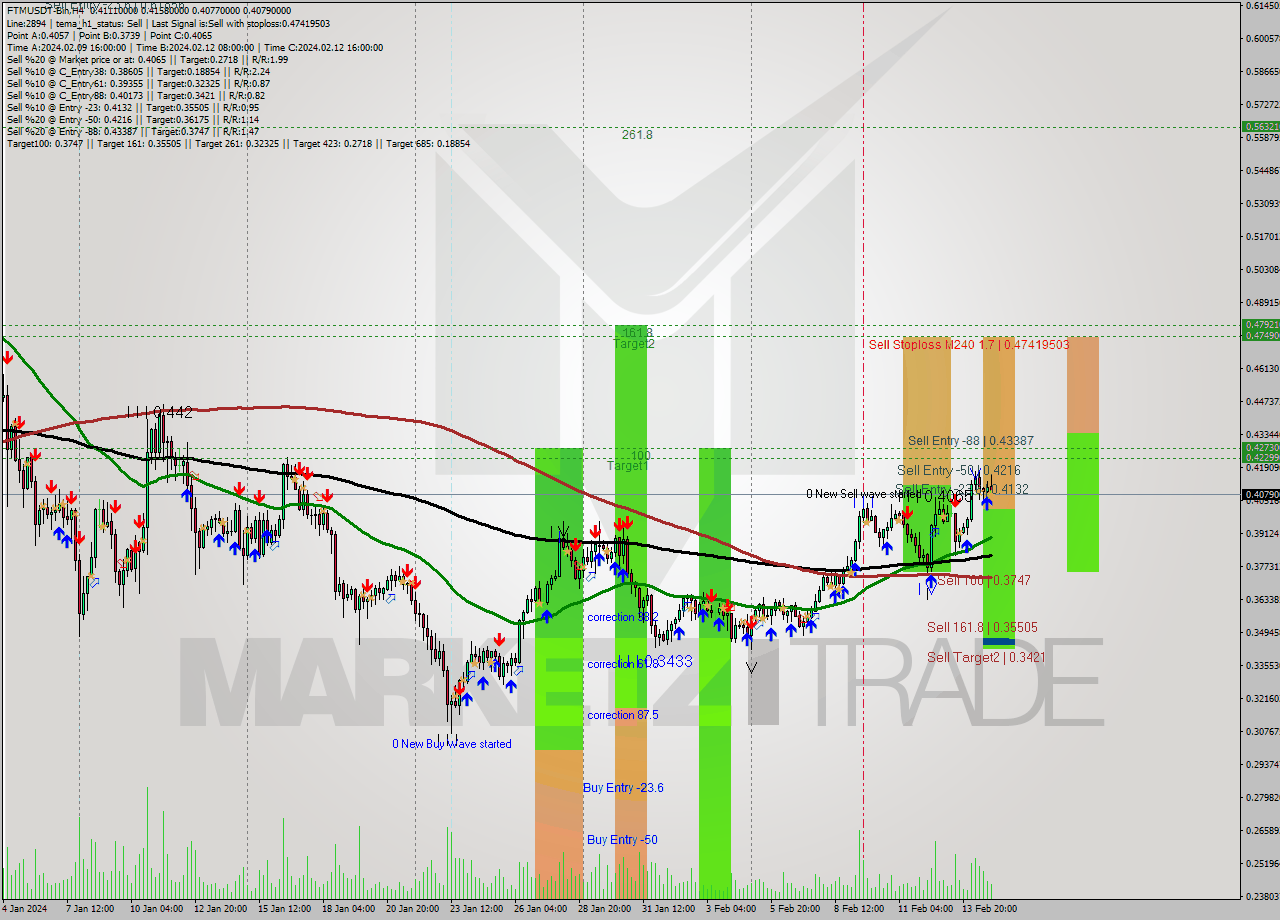Click the 'correction 87.5' label

pos(623,715)
